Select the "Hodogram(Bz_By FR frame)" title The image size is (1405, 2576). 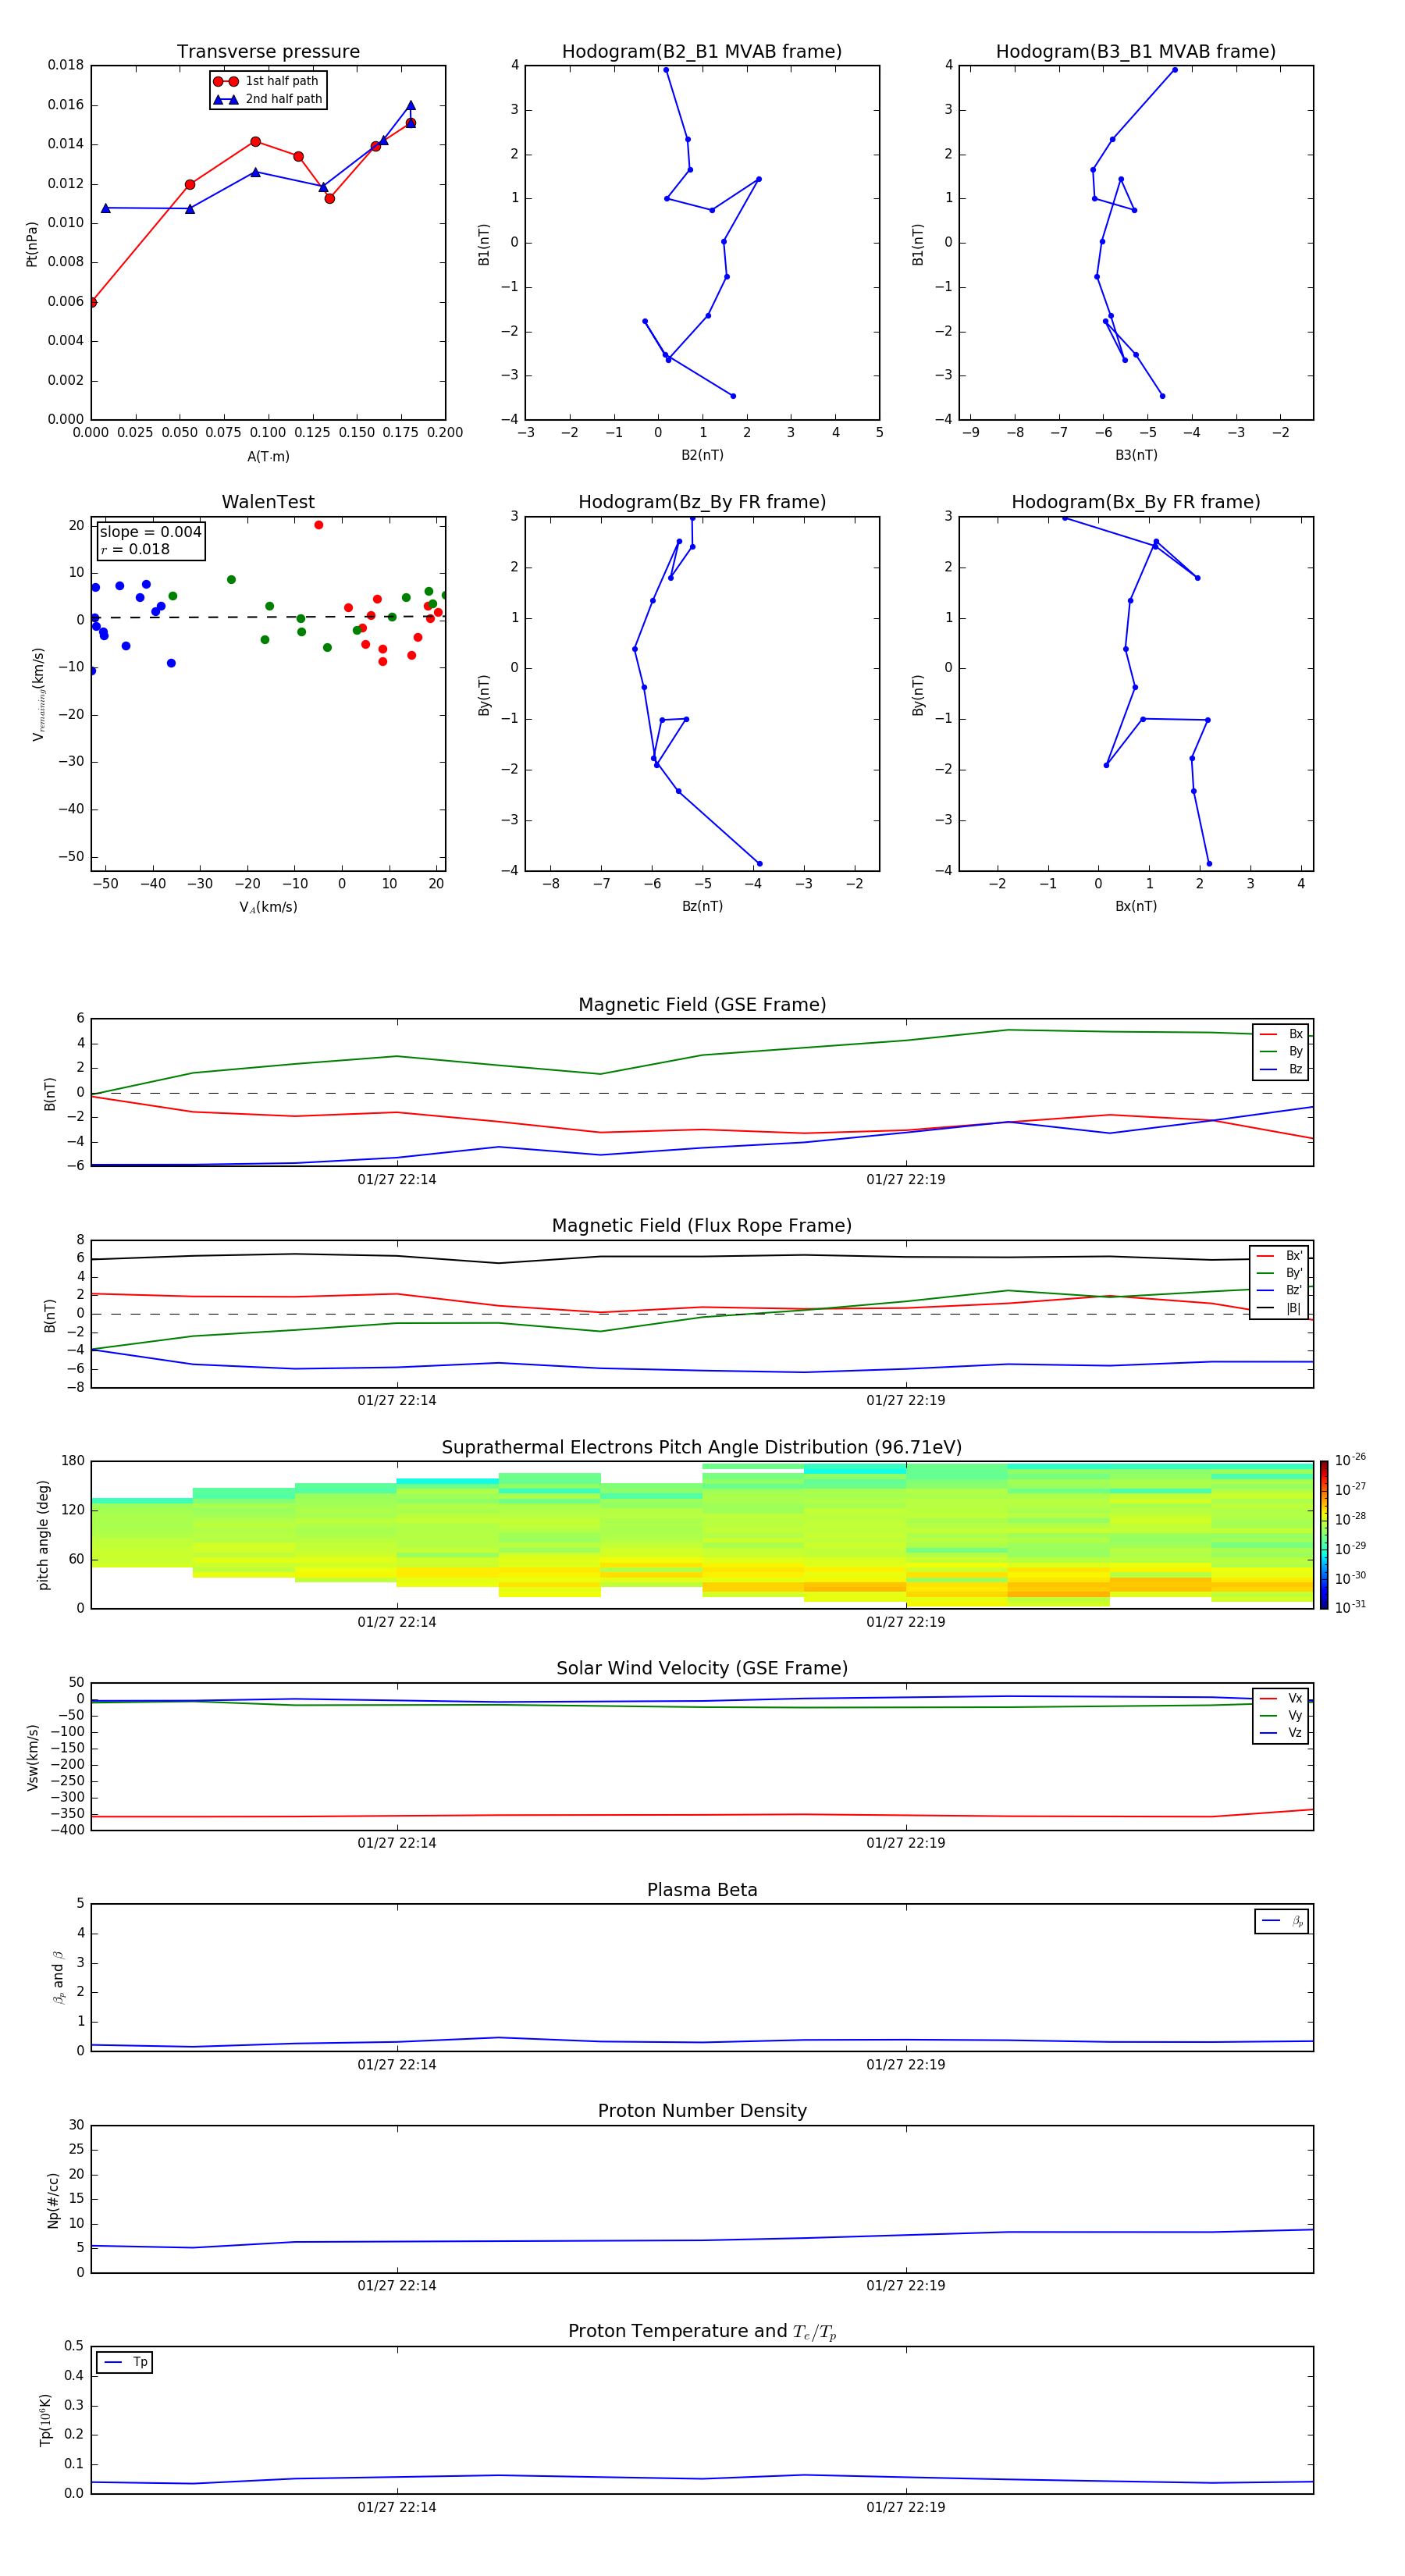[x=702, y=502]
